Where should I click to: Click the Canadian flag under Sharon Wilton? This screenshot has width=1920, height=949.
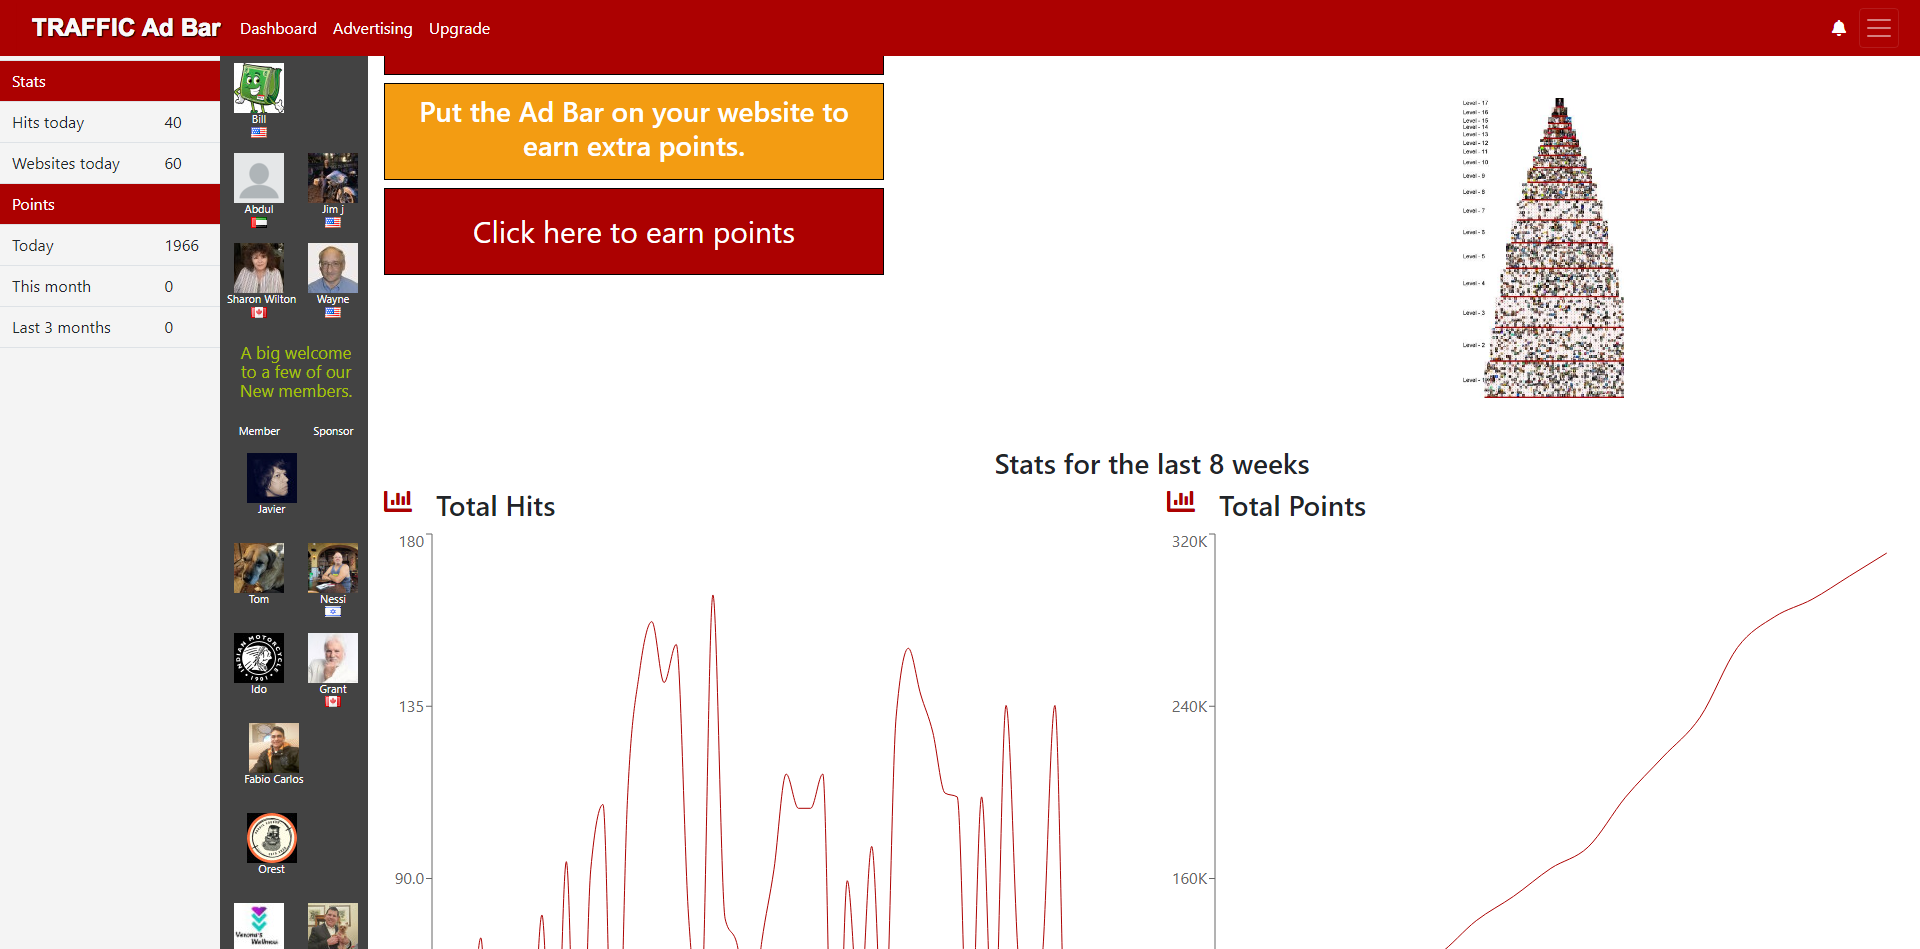[259, 312]
